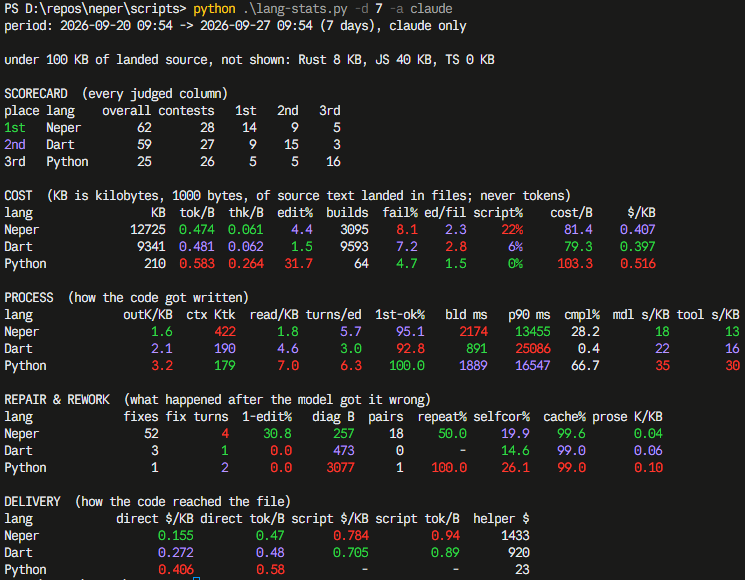
Task: Click Neper's KB value '12725'
Action: coord(148,230)
